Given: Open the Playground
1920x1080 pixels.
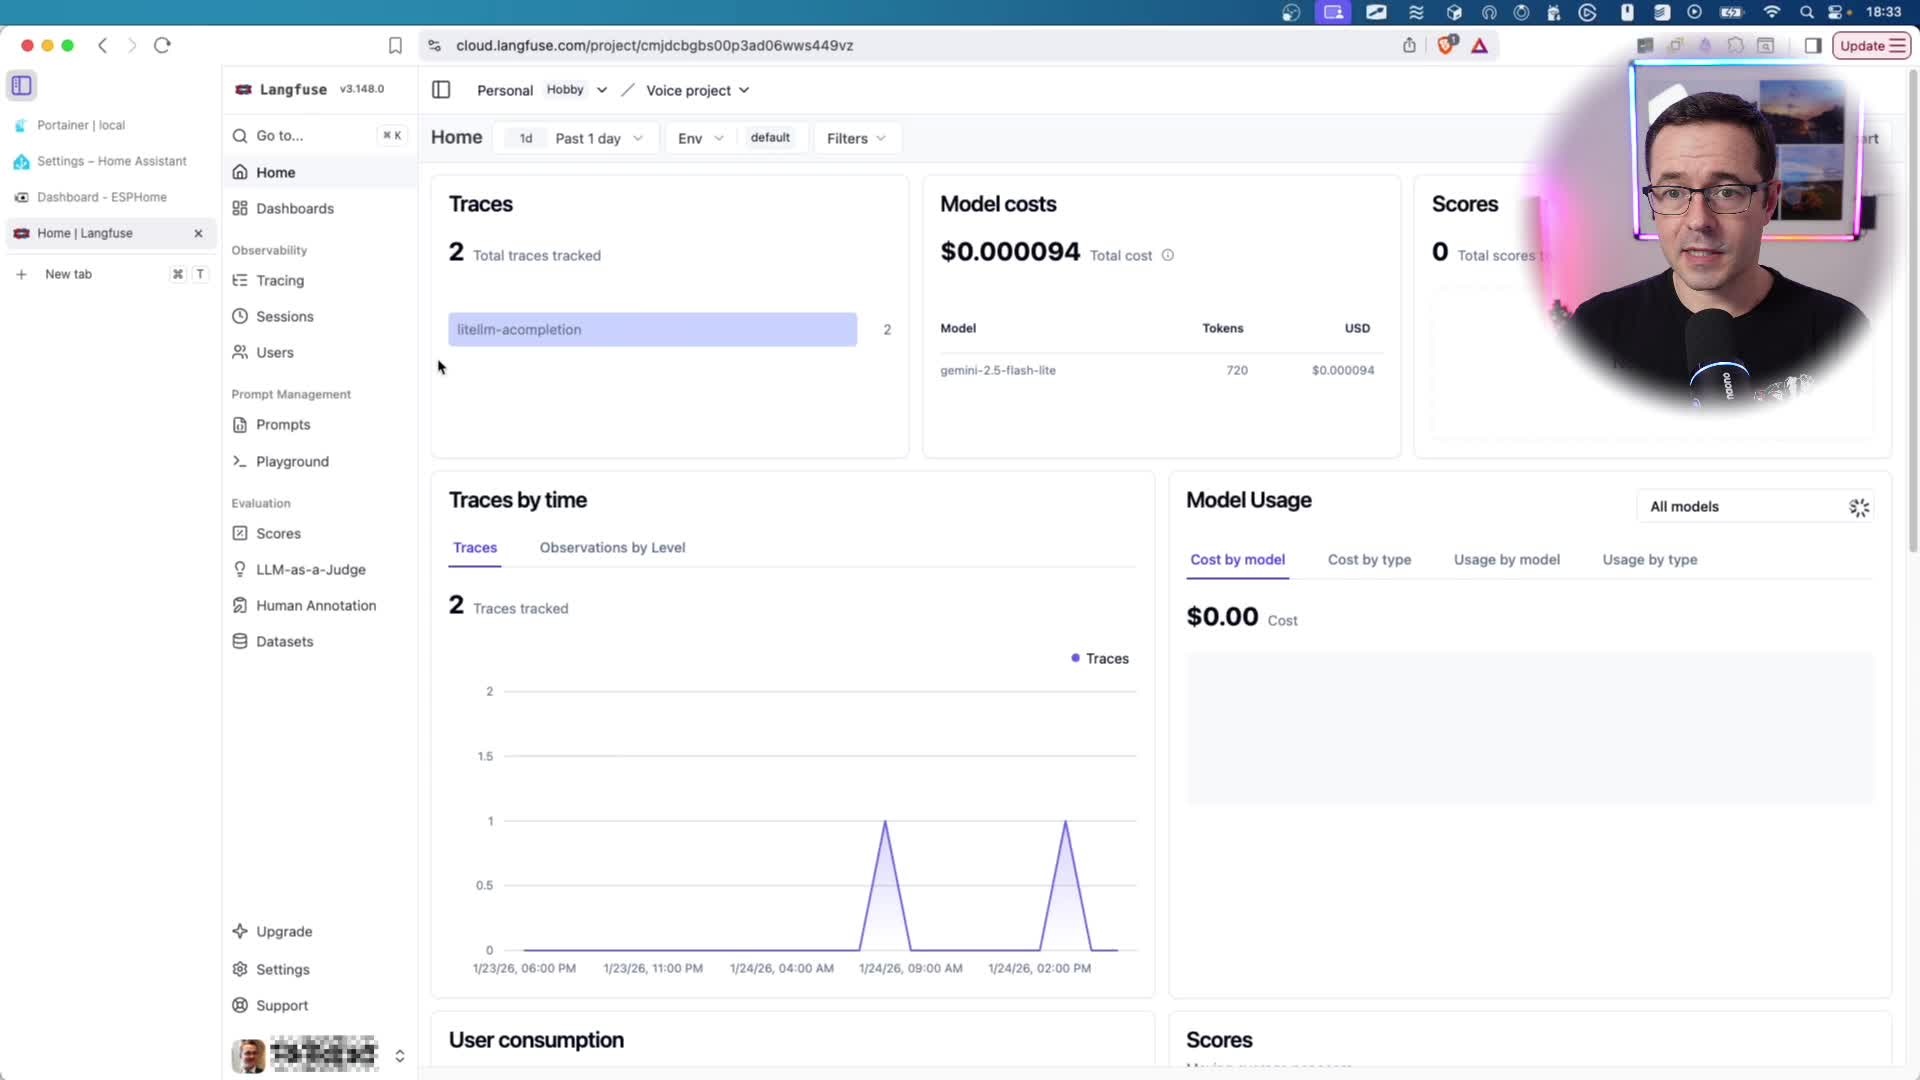Looking at the screenshot, I should coord(291,462).
